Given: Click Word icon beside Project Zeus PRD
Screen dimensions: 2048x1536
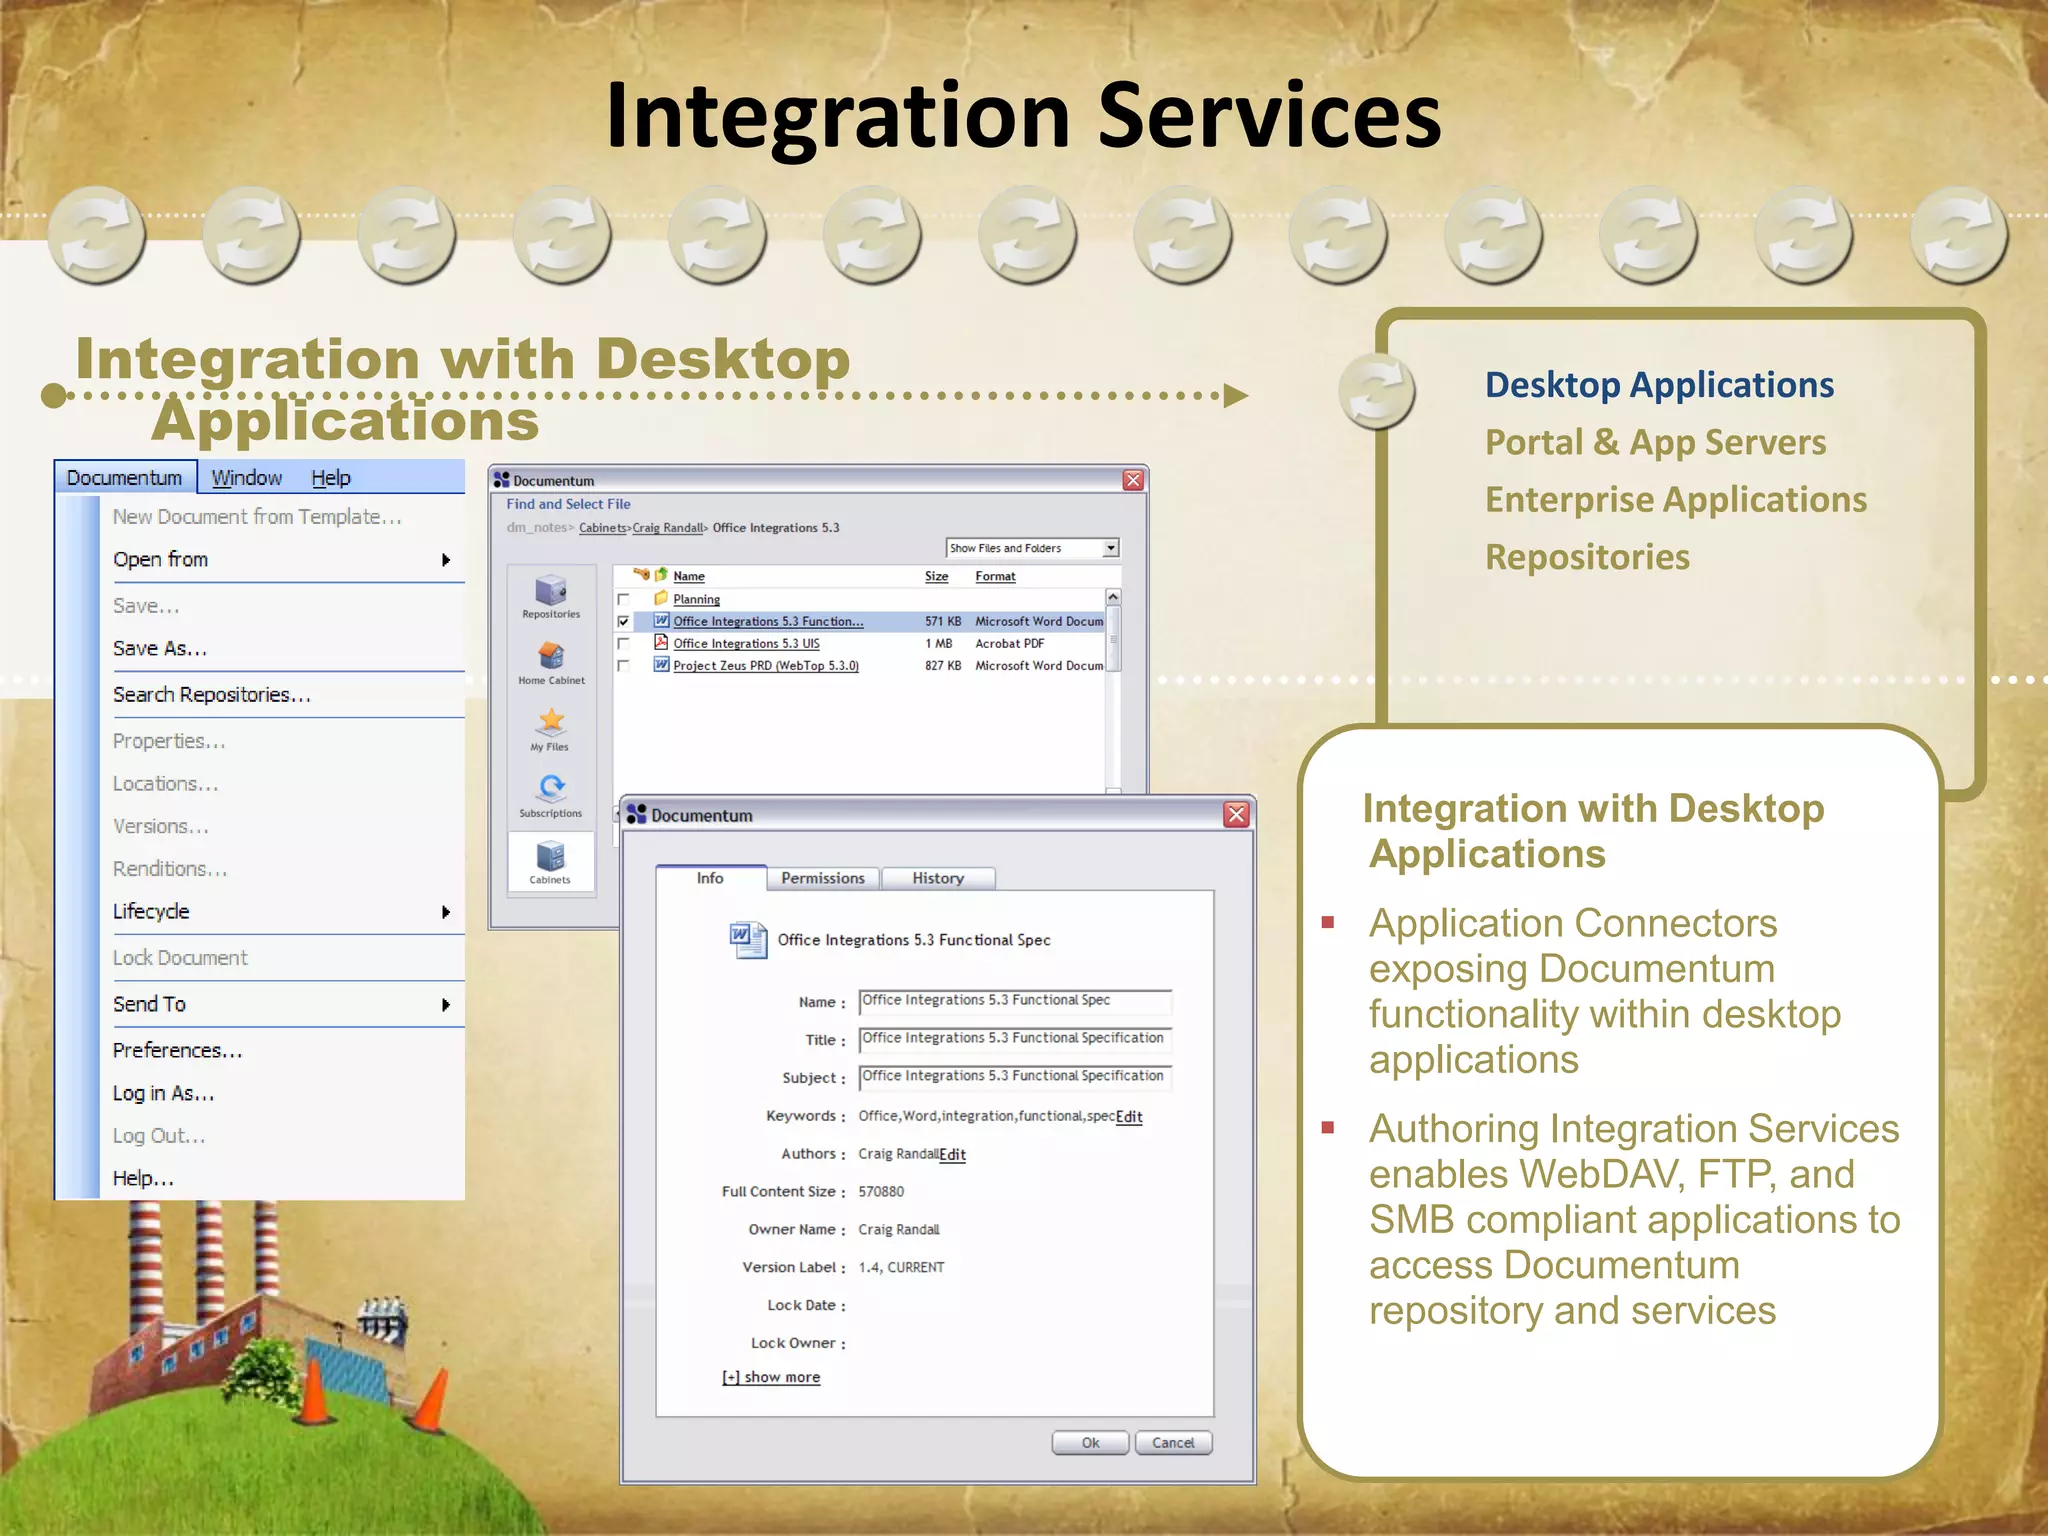Looking at the screenshot, I should pyautogui.click(x=661, y=665).
